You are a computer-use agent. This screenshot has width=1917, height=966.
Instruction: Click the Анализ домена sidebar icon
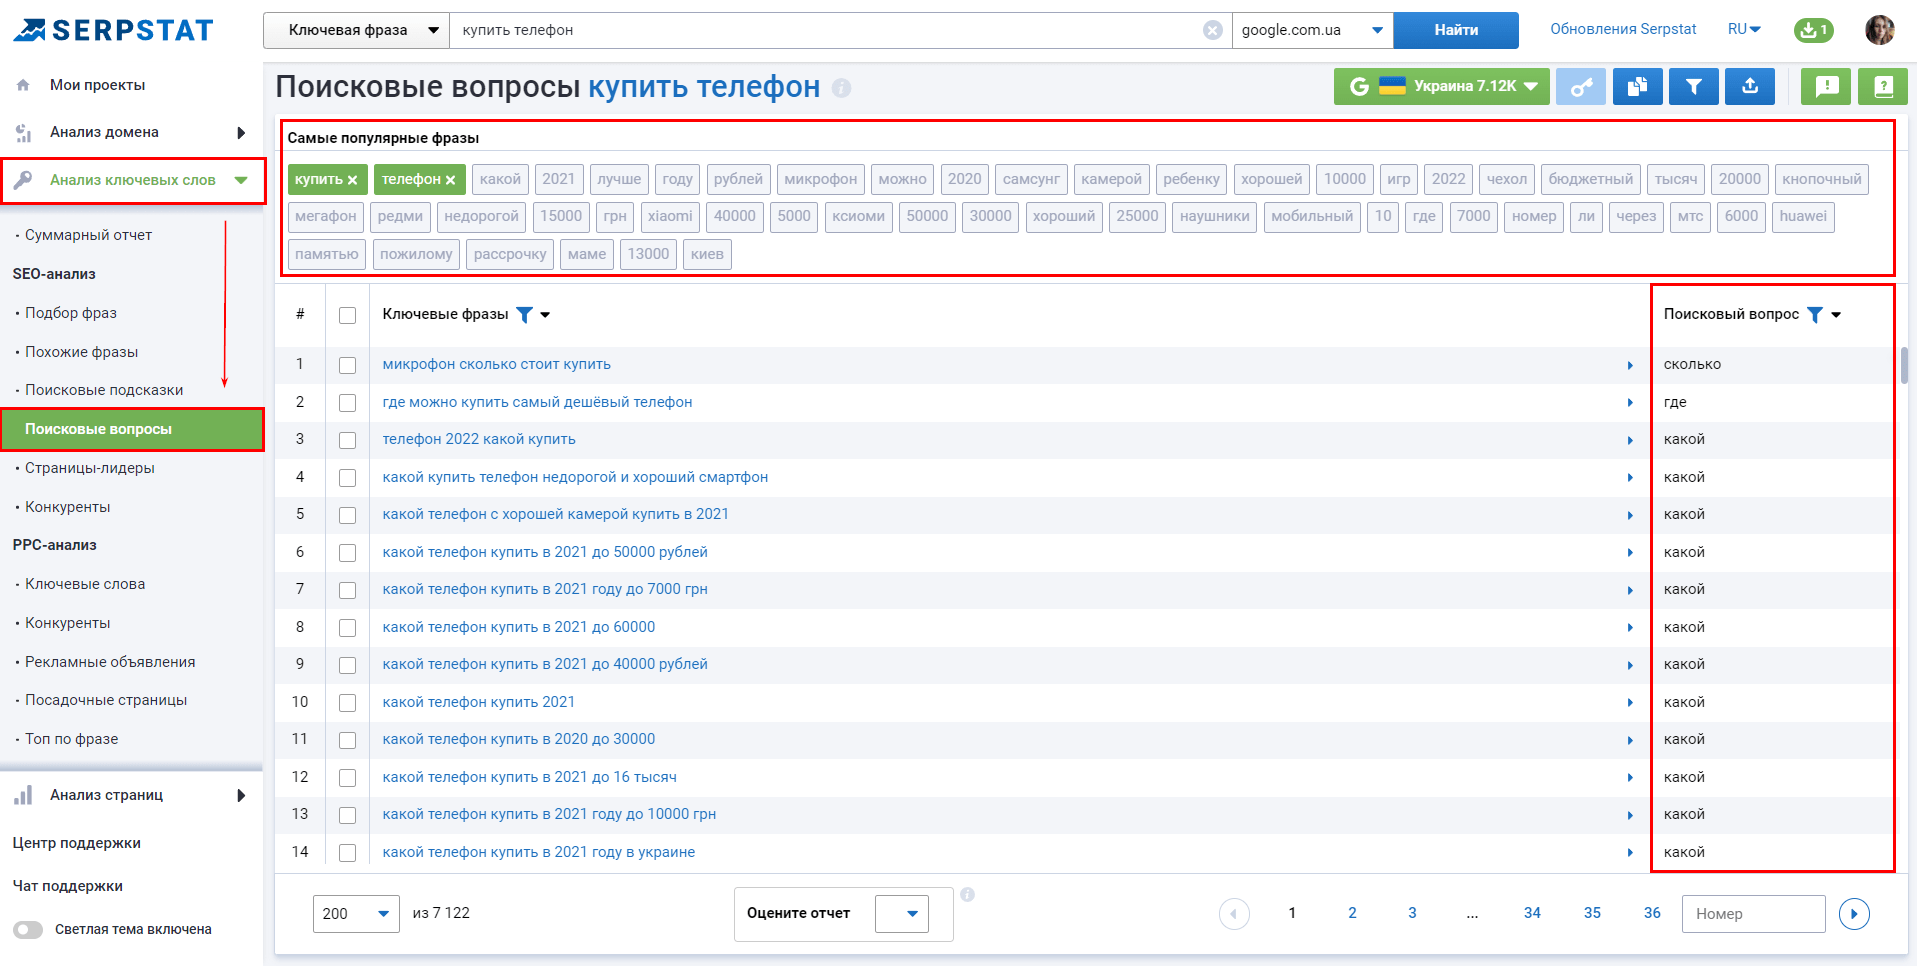[x=23, y=132]
